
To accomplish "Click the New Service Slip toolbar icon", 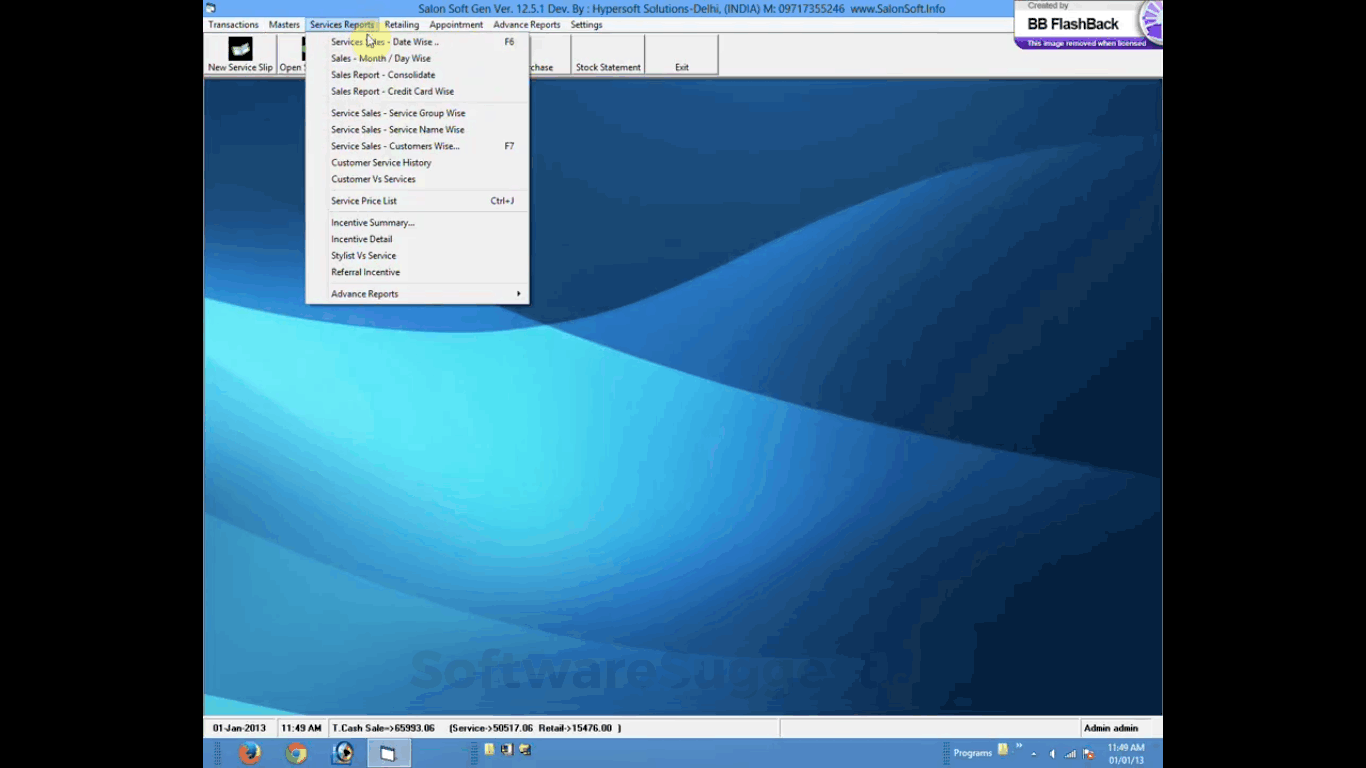I will [240, 55].
